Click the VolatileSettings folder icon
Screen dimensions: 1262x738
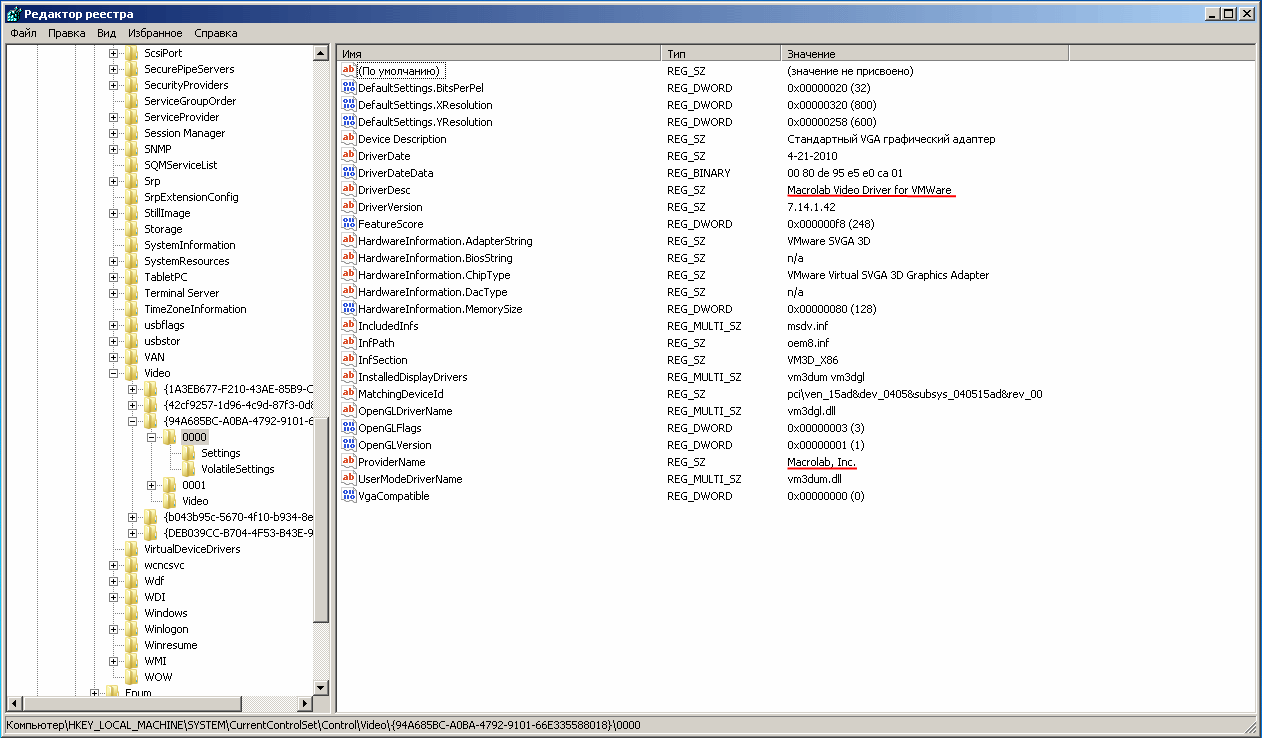pos(189,469)
